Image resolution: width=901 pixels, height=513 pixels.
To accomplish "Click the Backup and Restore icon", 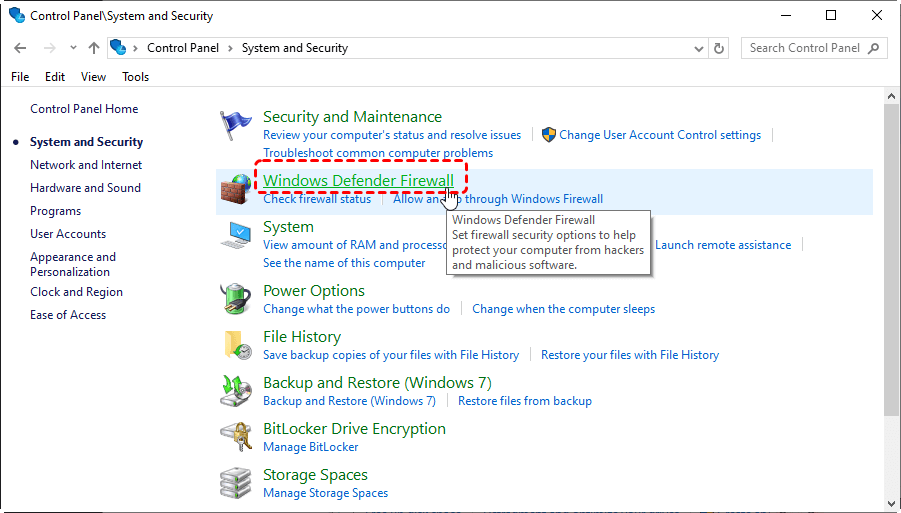I will click(236, 391).
